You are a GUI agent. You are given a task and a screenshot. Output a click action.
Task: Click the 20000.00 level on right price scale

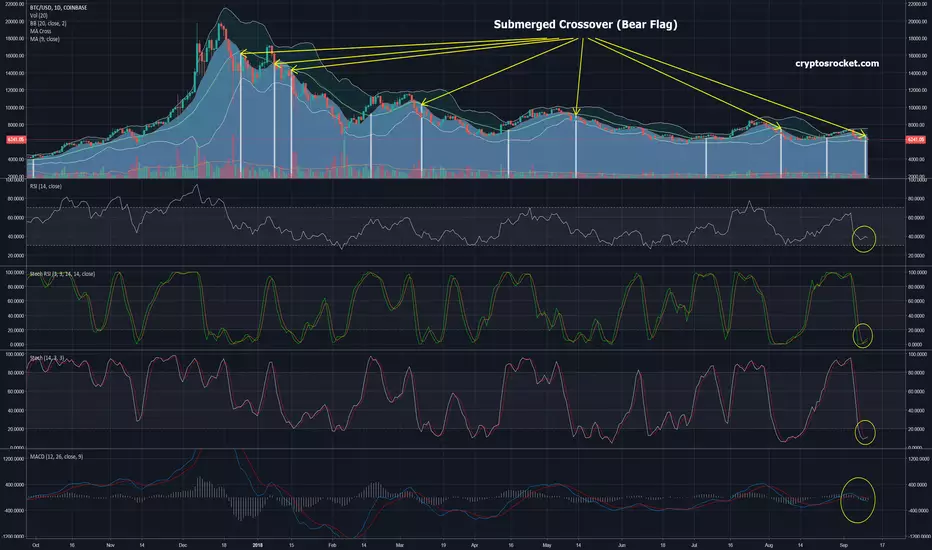917,21
